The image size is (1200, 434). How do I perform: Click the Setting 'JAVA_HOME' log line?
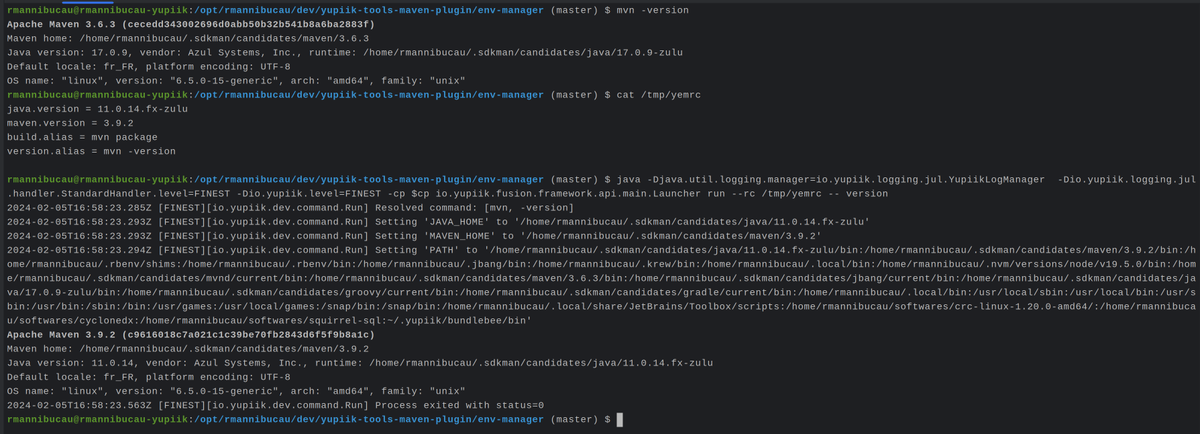pos(438,222)
